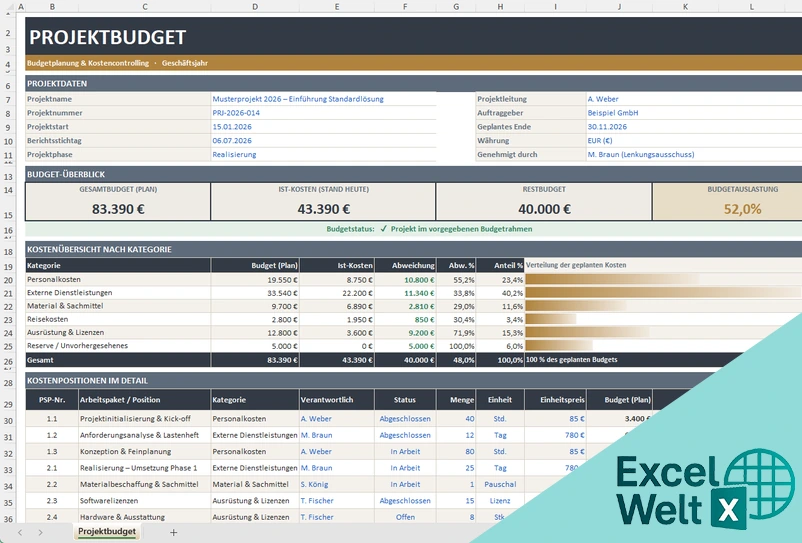This screenshot has width=802, height=543.
Task: Click Ist-Kosten value 43.390 € in overview
Action: coord(323,209)
